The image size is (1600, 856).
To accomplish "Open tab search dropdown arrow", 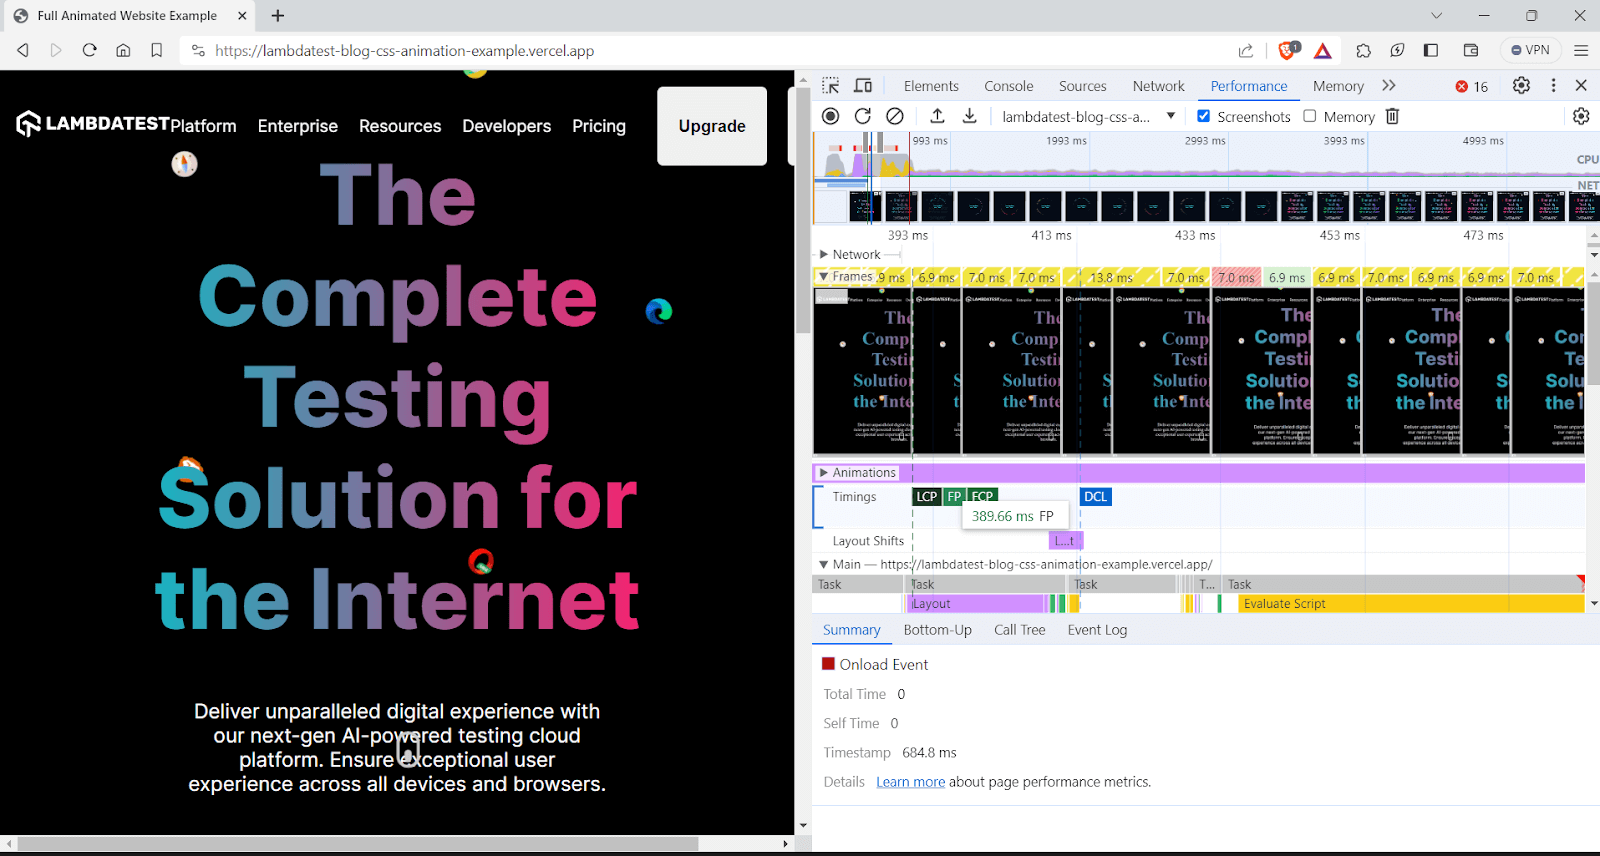I will point(1436,16).
